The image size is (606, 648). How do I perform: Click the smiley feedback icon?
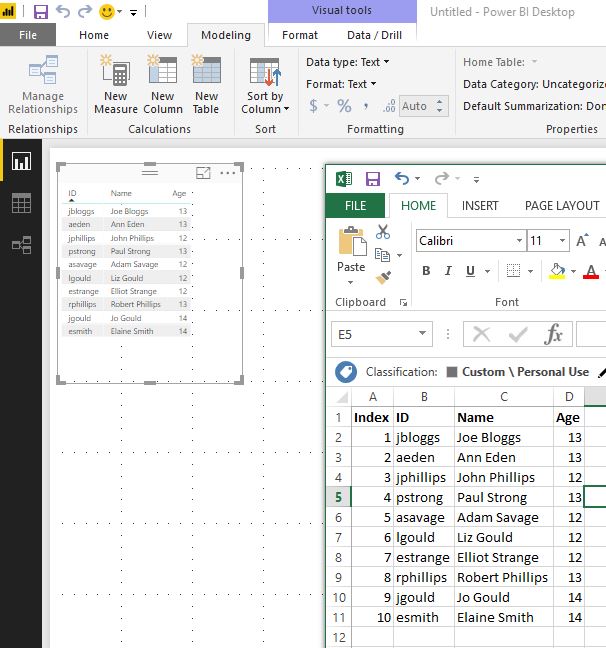(x=107, y=12)
